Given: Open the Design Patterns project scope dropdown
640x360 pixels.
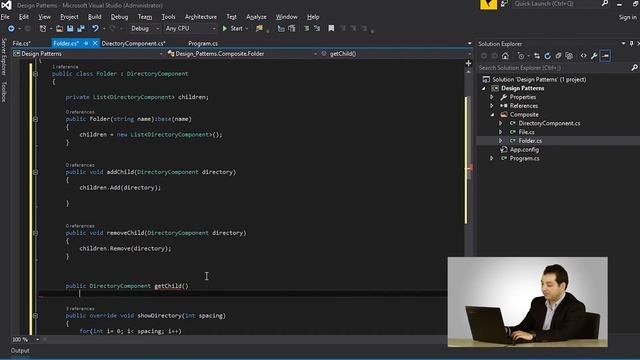Looking at the screenshot, I should click(x=88, y=54).
